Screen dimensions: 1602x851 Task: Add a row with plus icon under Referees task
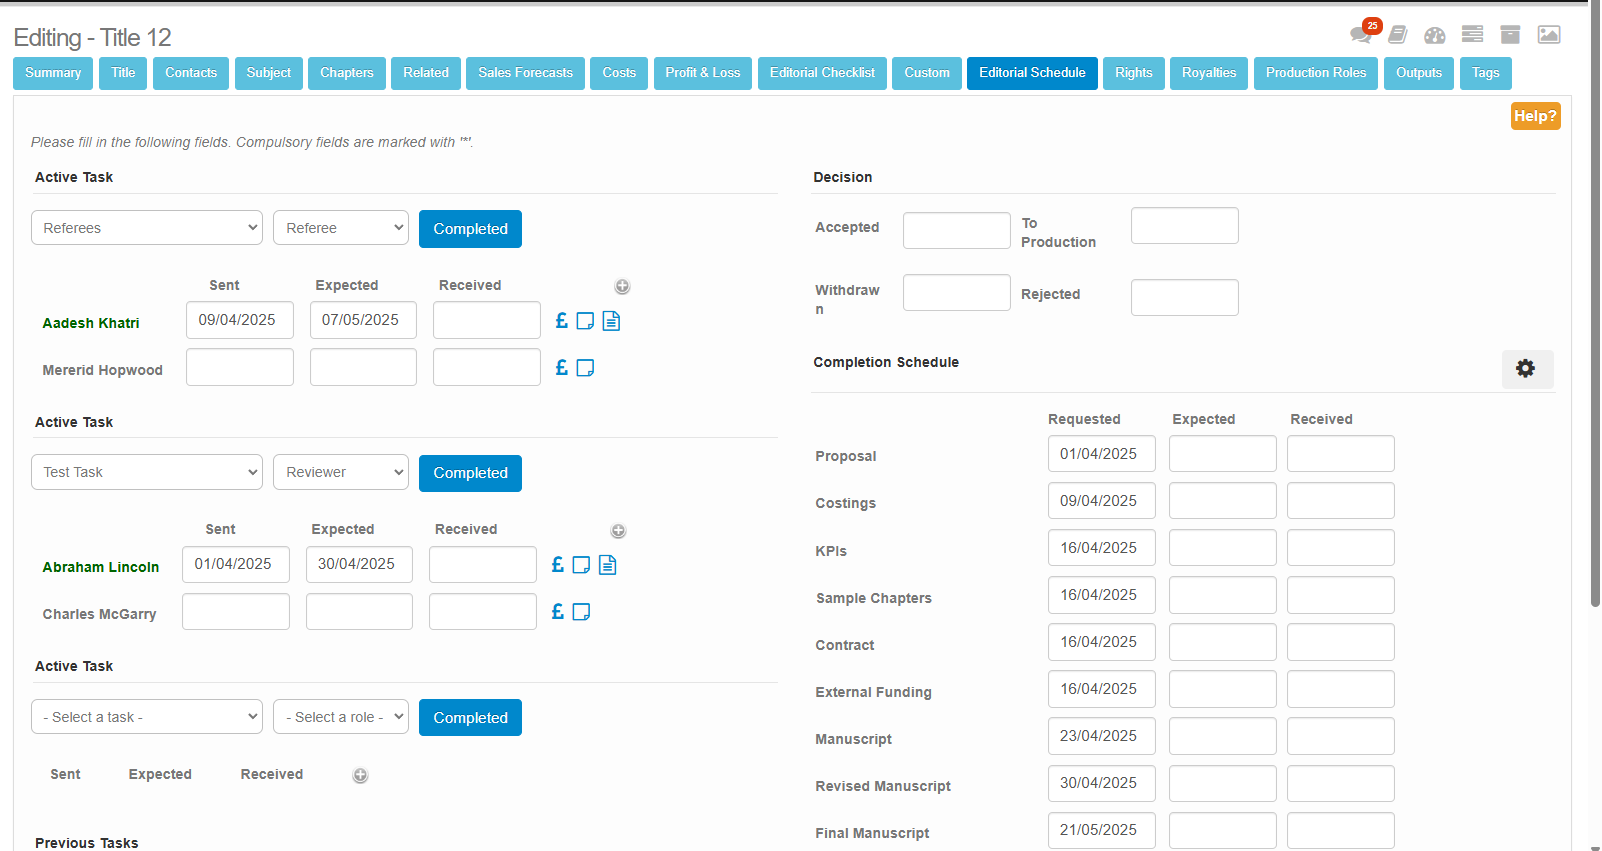(x=622, y=287)
